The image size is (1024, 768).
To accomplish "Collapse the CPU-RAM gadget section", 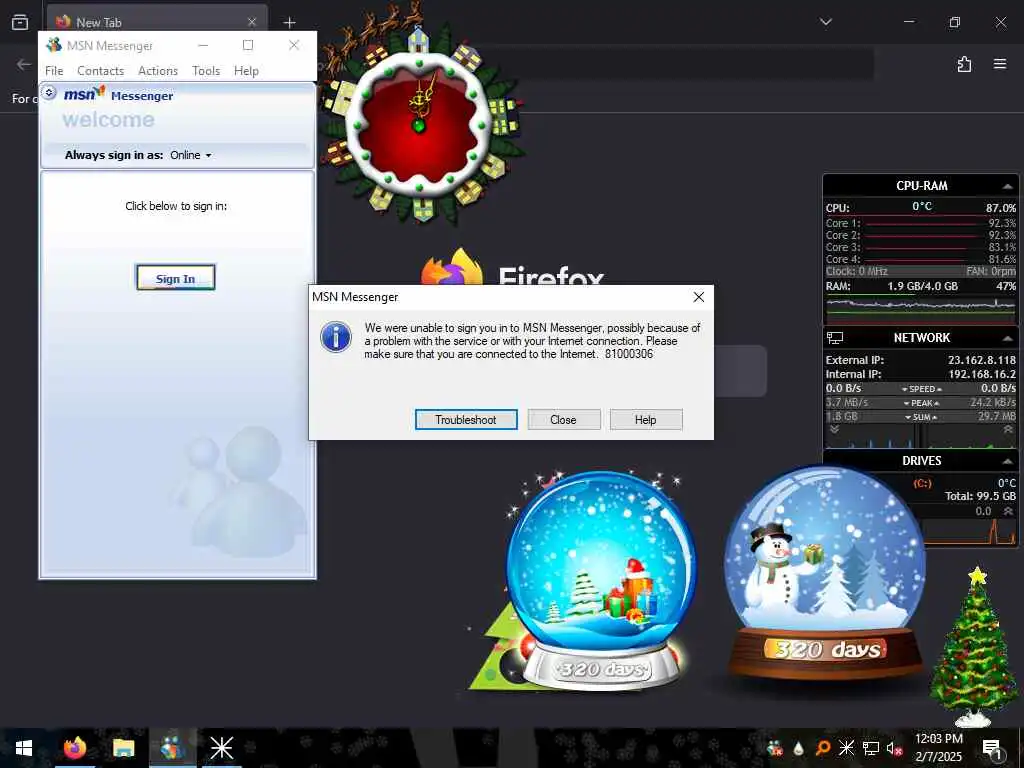I will (x=1008, y=186).
